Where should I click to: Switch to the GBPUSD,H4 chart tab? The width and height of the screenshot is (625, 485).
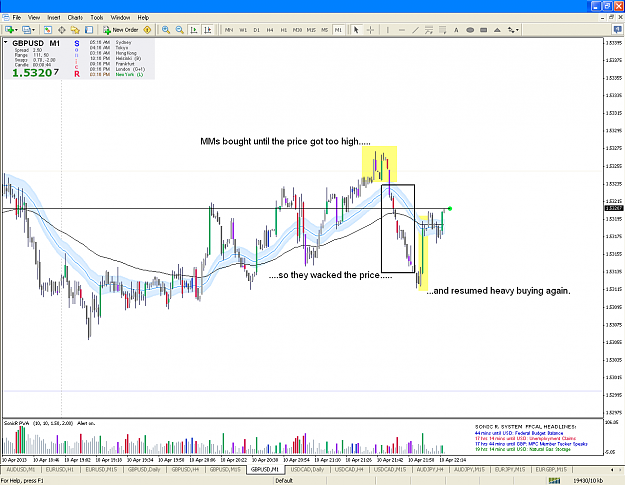tap(185, 469)
